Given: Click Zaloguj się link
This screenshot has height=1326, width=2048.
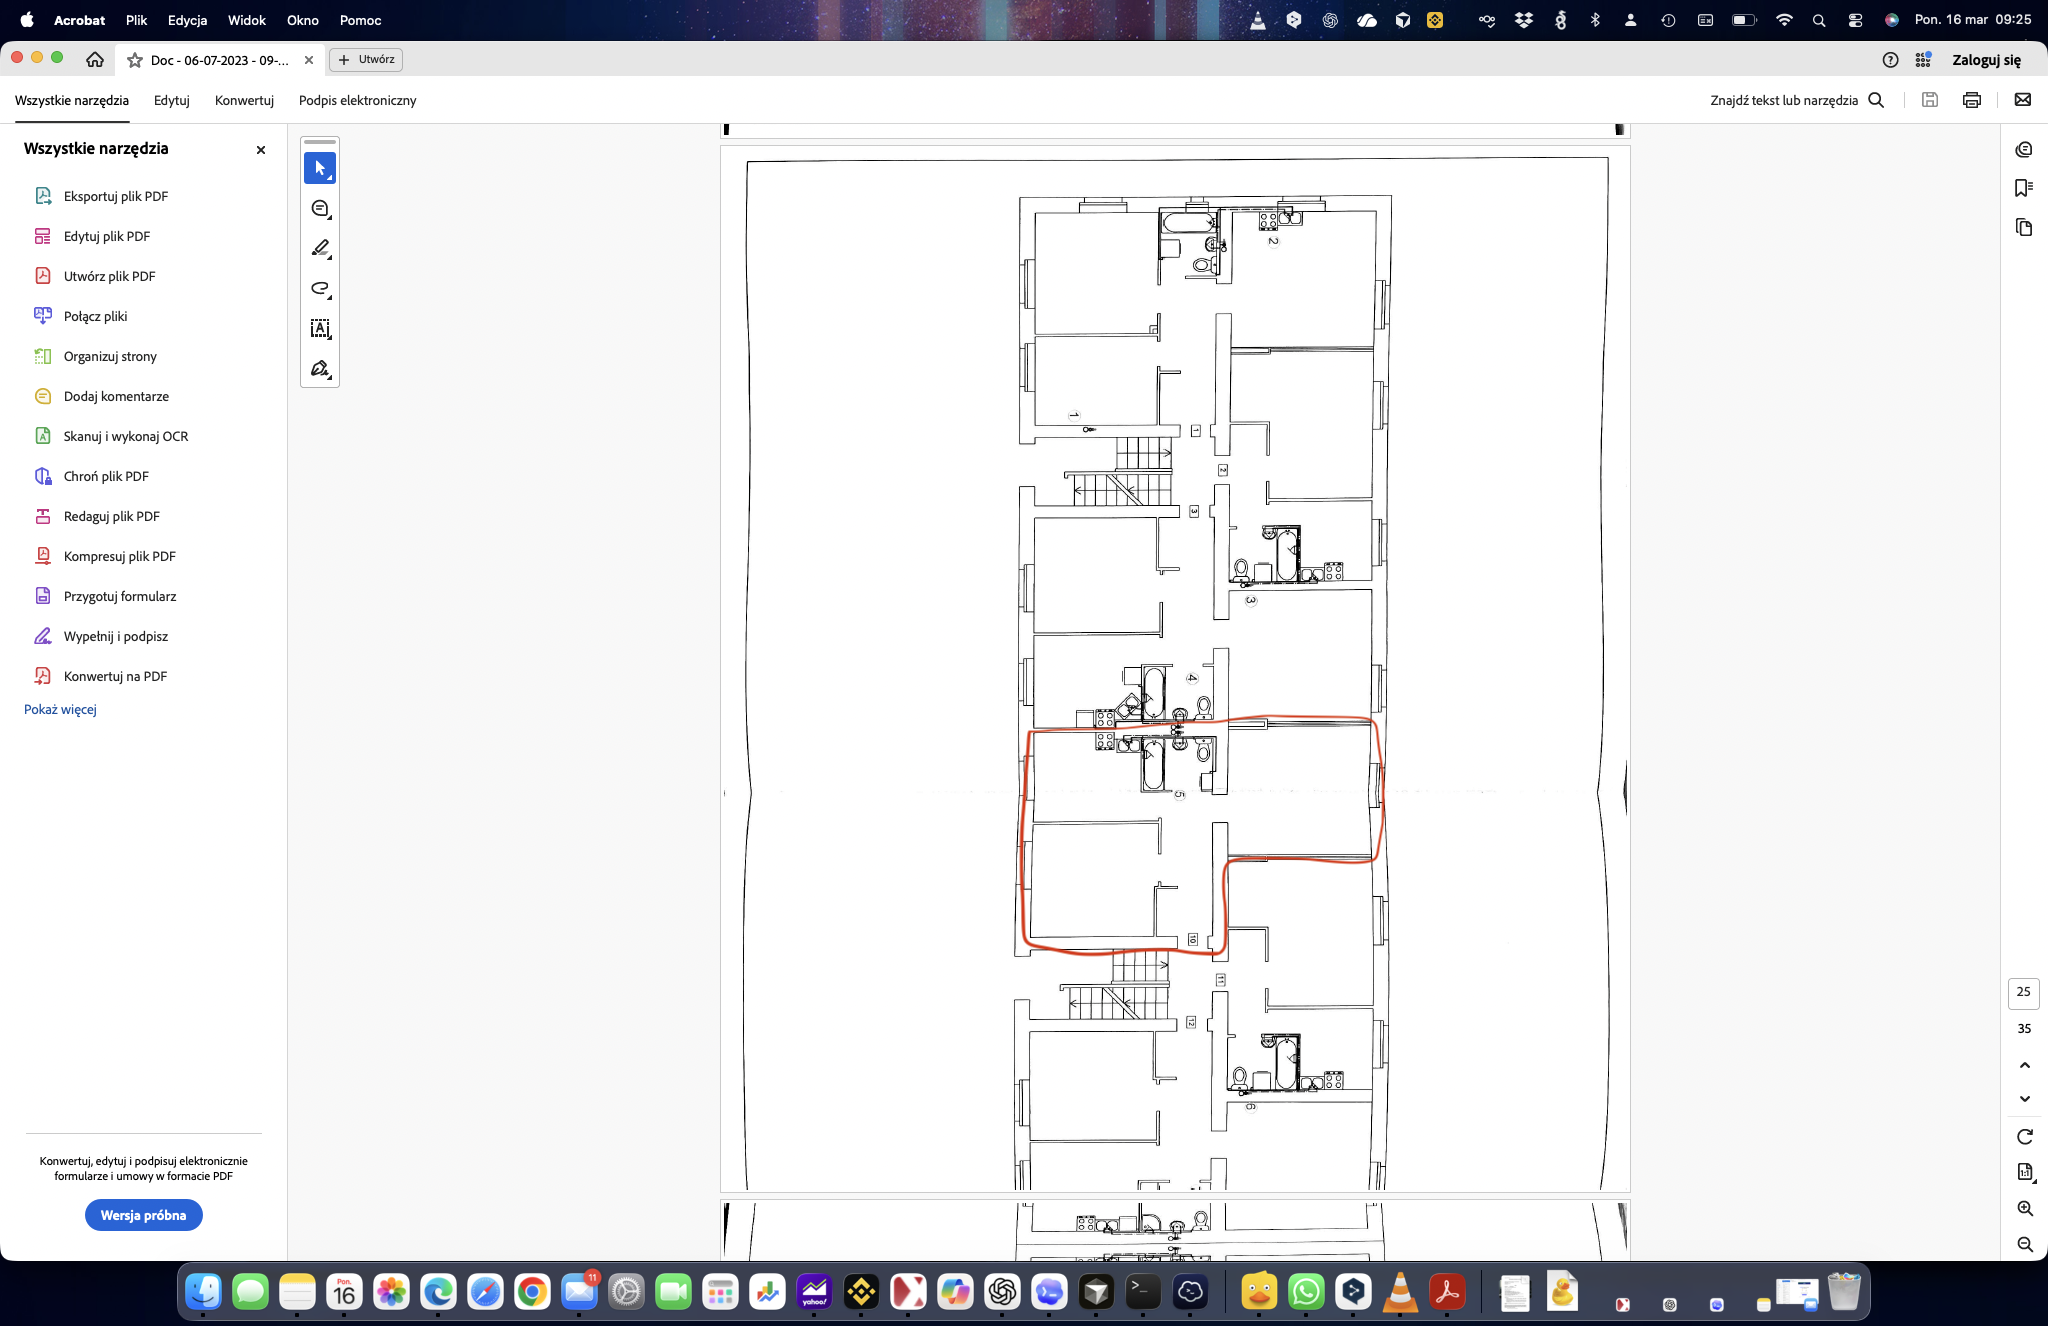Looking at the screenshot, I should (1986, 60).
